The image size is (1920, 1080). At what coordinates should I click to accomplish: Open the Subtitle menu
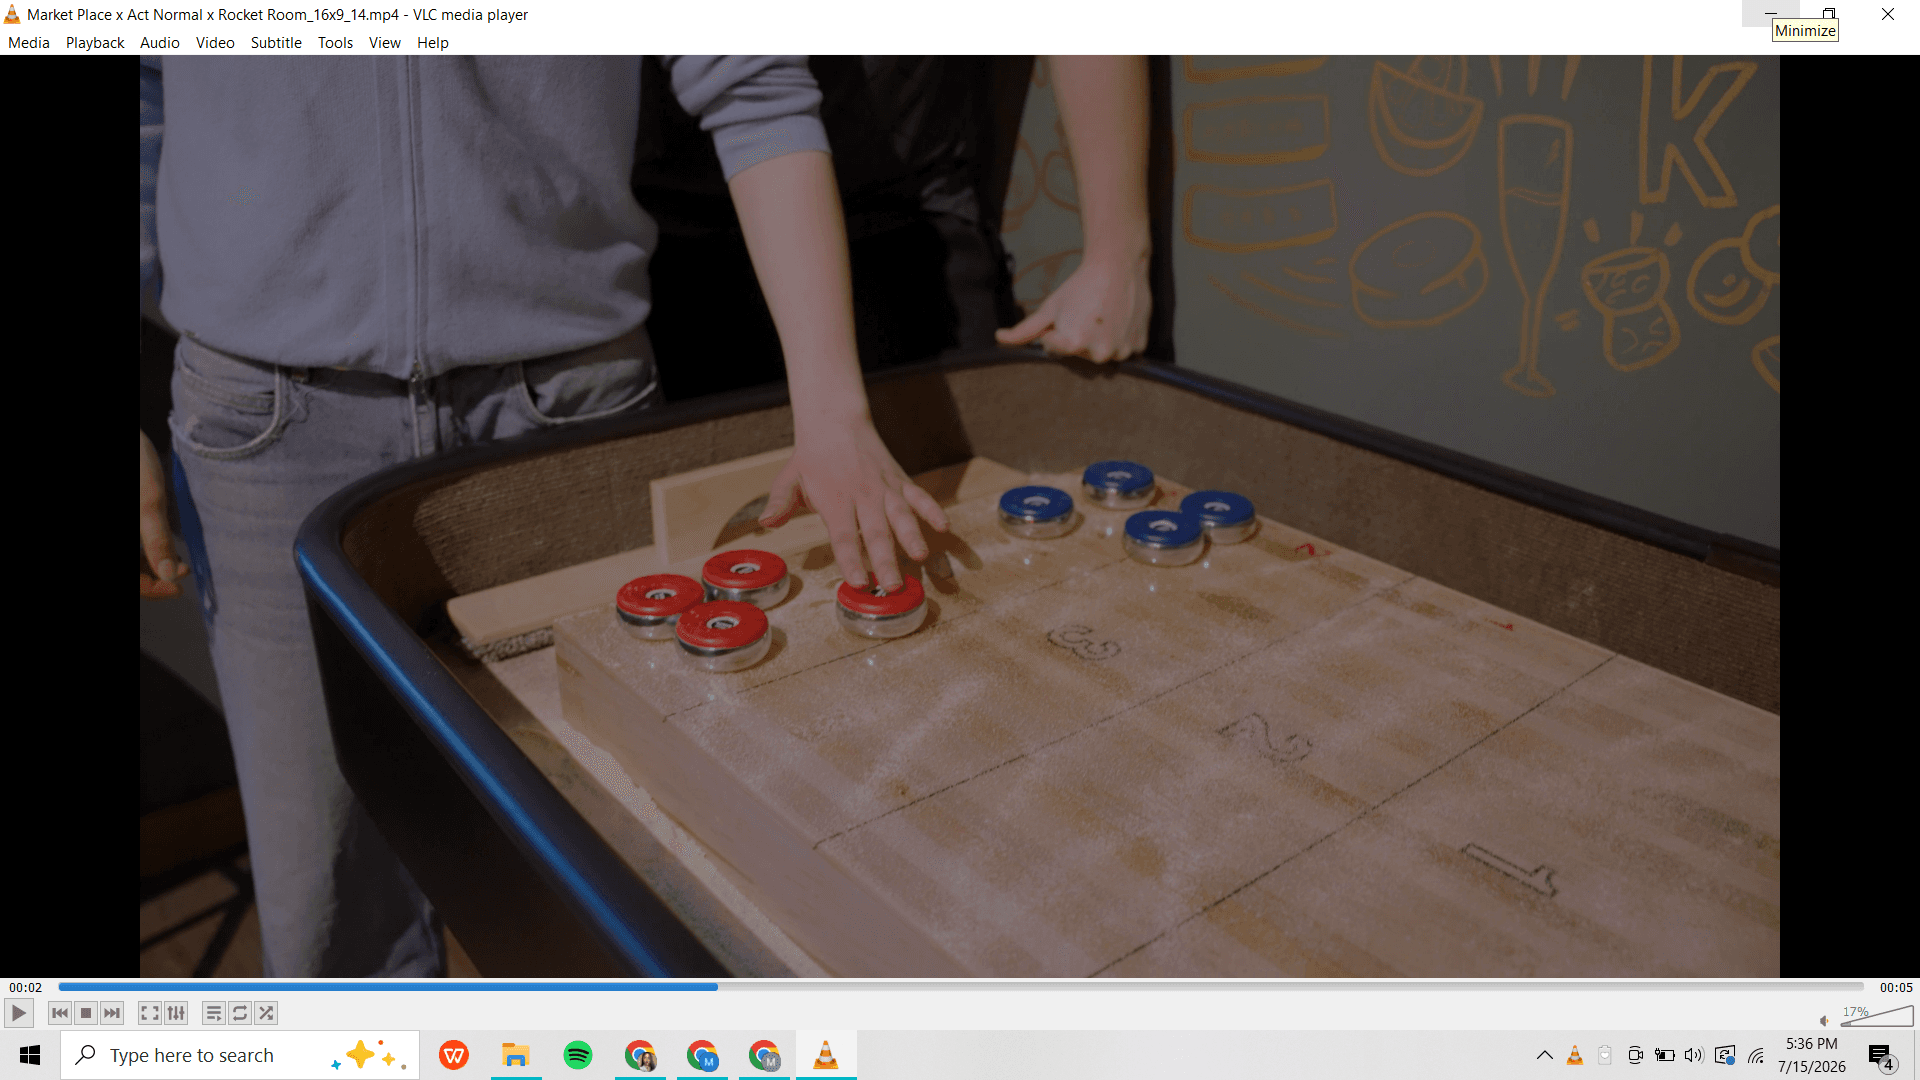(x=276, y=43)
